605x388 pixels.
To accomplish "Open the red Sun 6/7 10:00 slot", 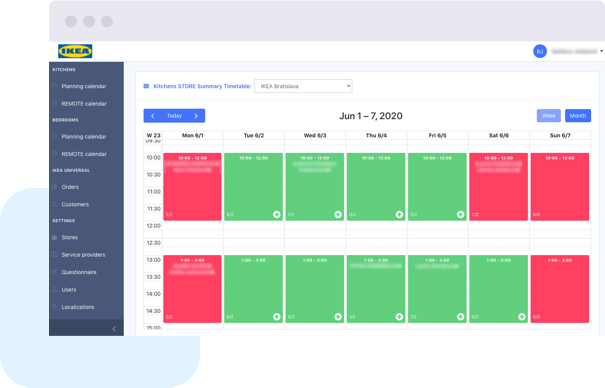I will click(560, 187).
